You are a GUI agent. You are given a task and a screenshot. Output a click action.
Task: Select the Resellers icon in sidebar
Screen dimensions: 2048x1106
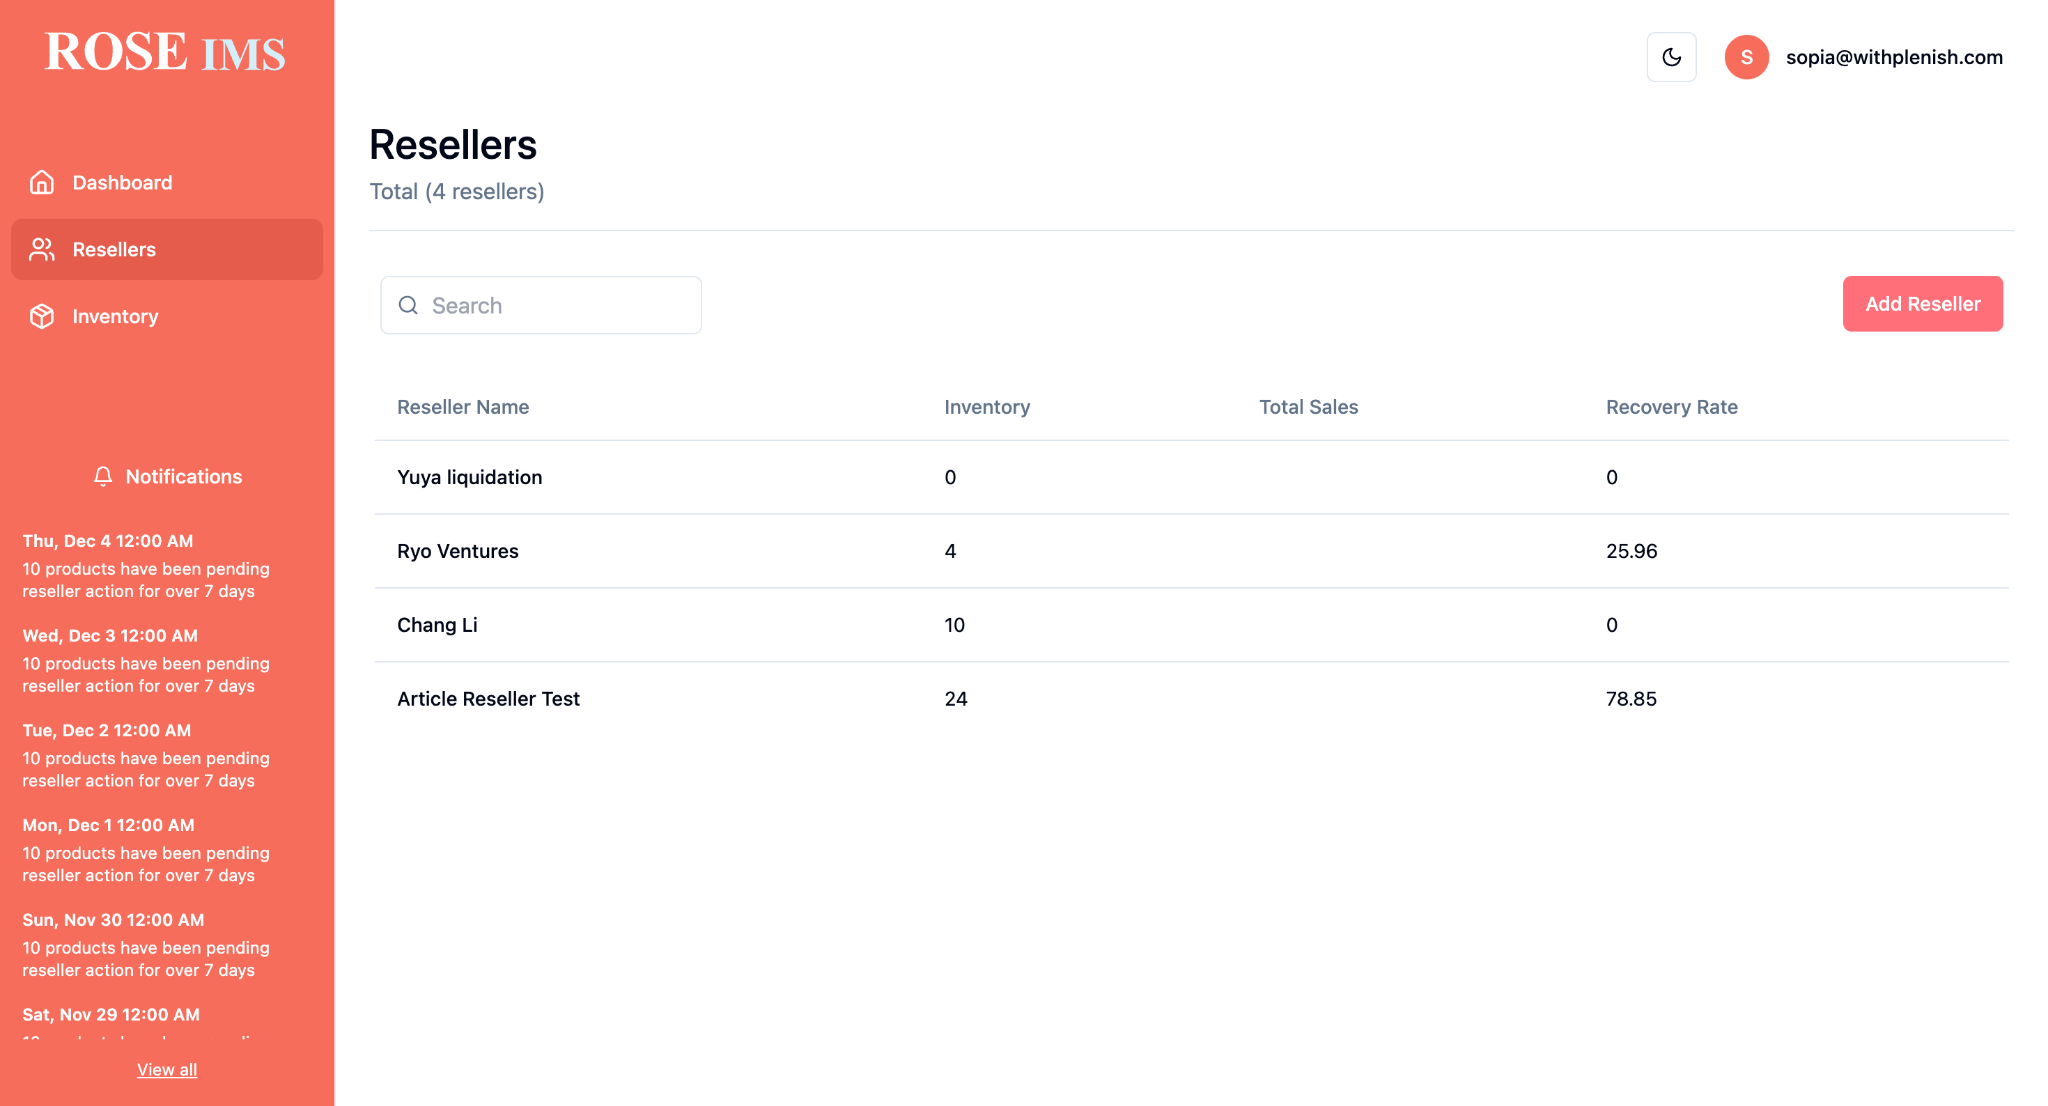pyautogui.click(x=41, y=249)
